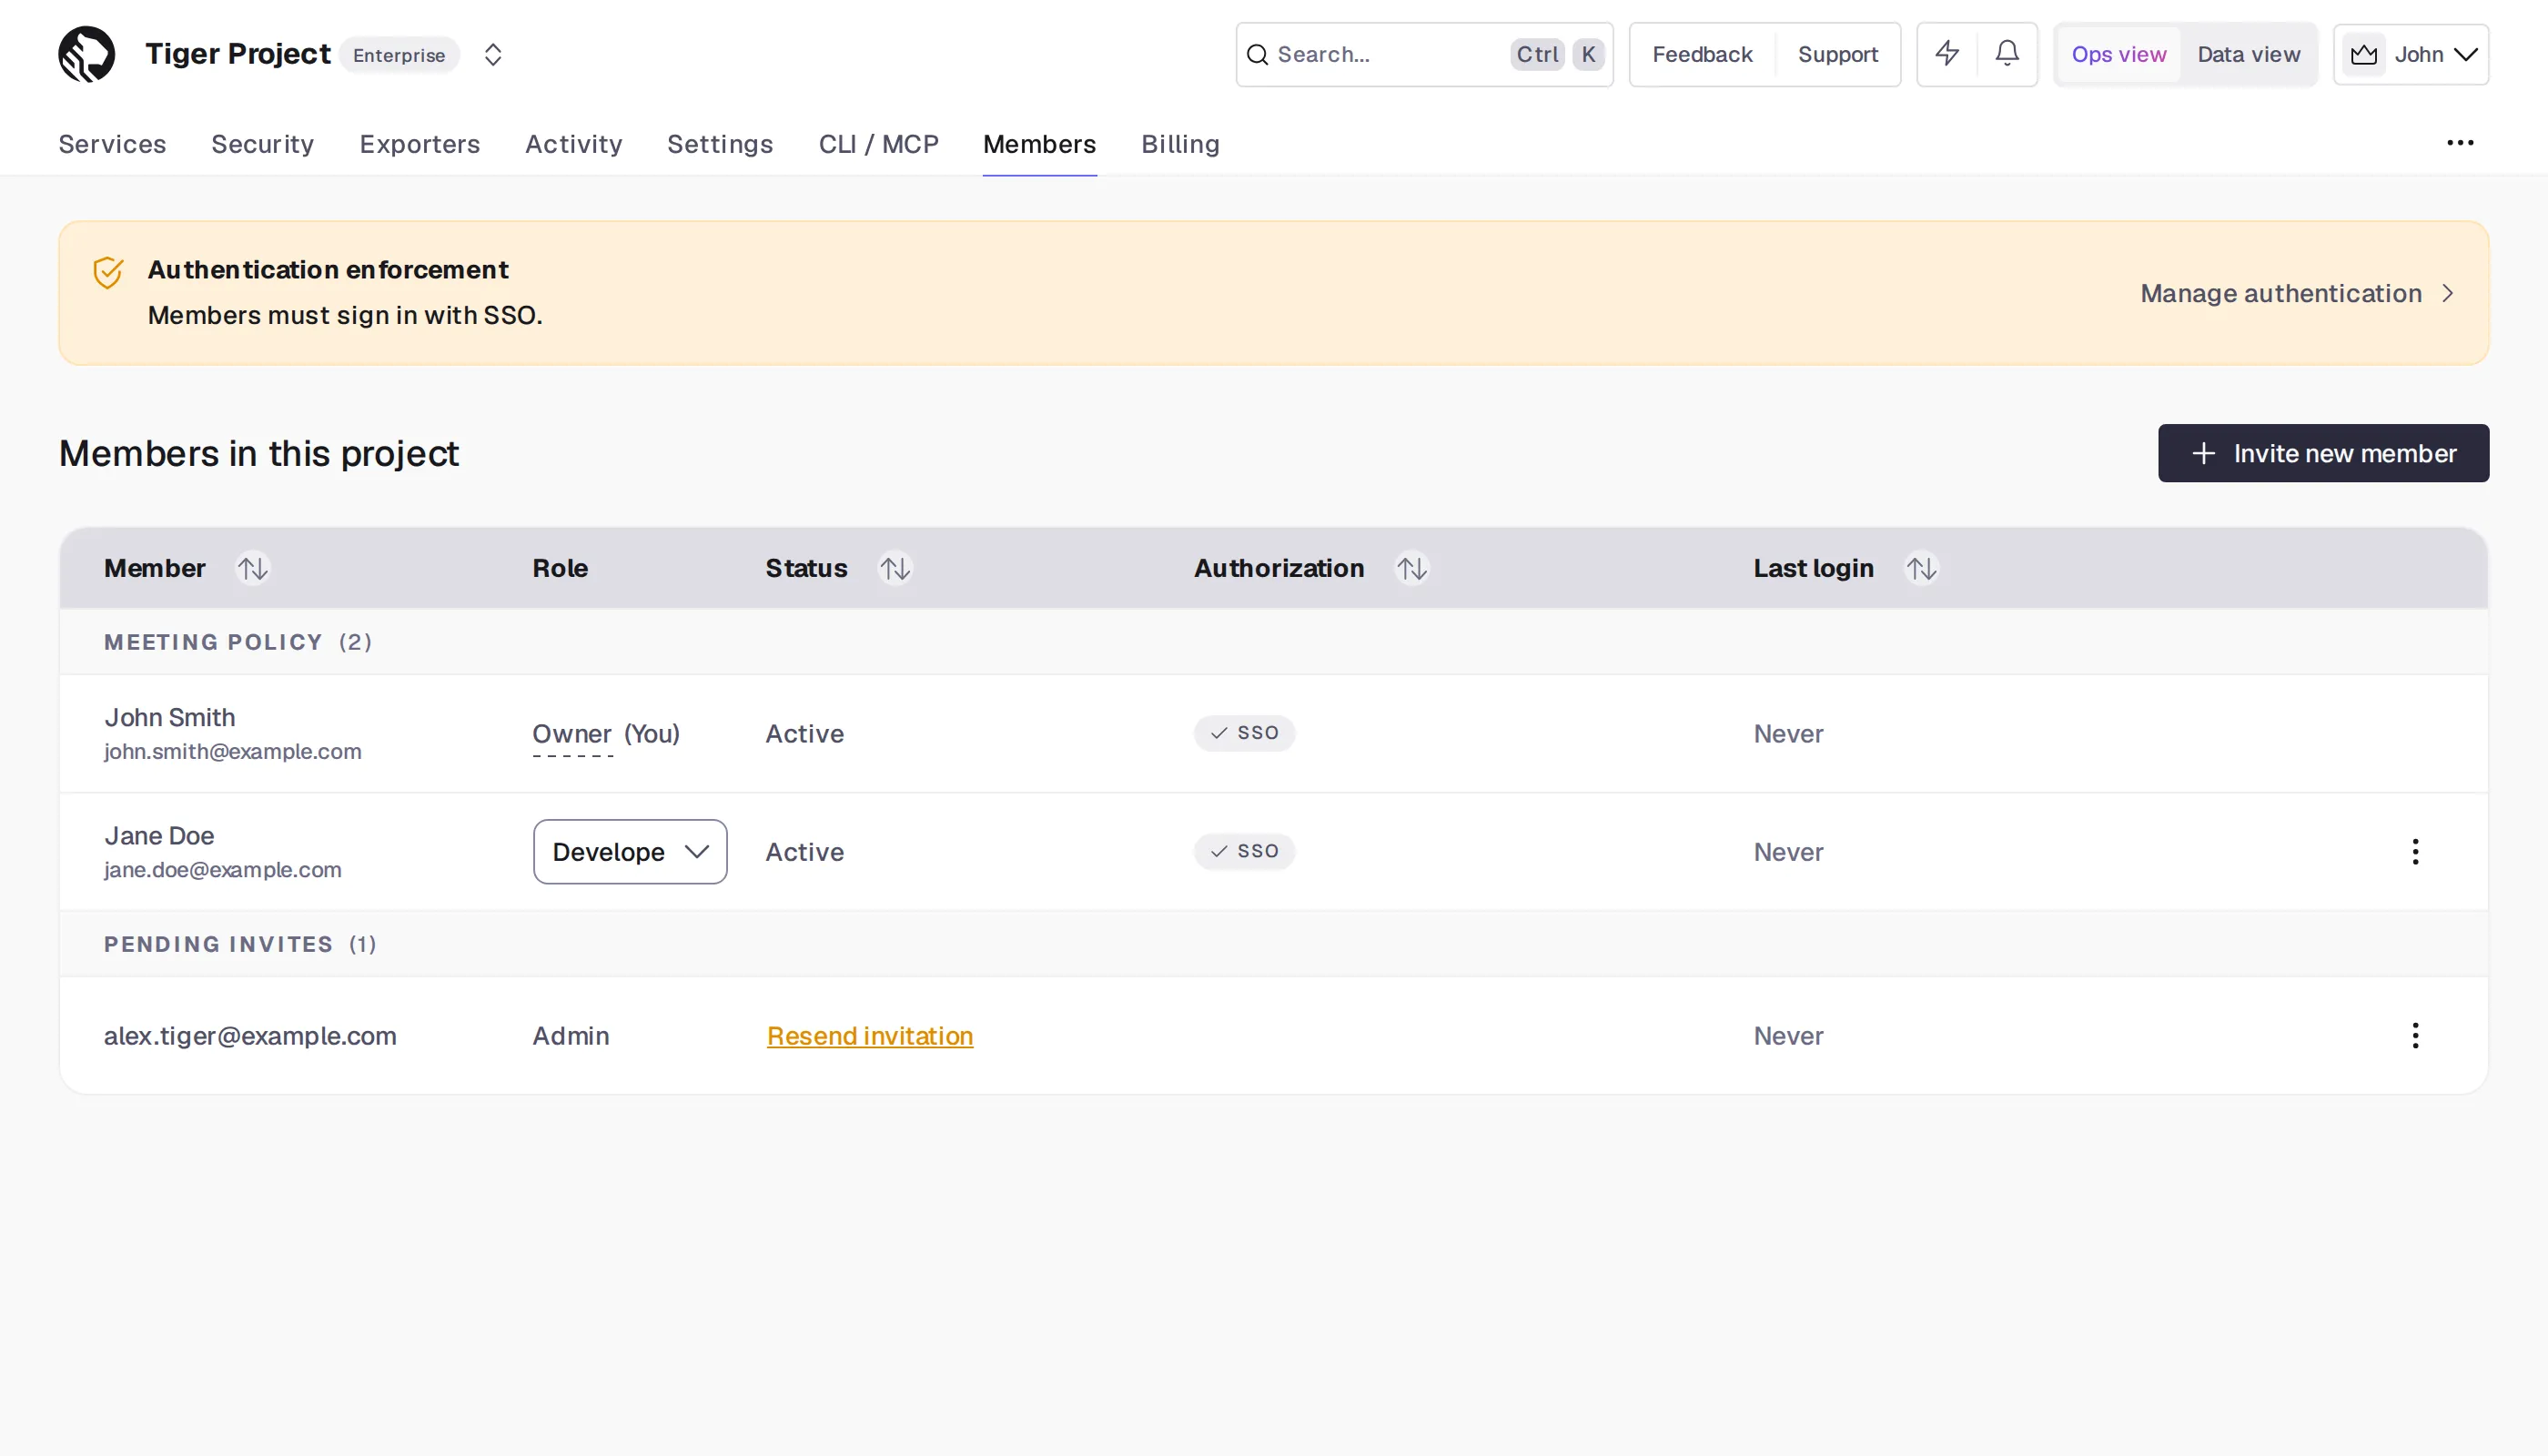Open the Billing tab

[1180, 144]
